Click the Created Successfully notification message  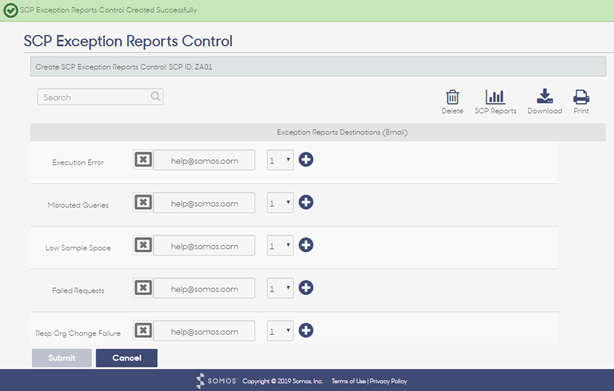pos(108,10)
